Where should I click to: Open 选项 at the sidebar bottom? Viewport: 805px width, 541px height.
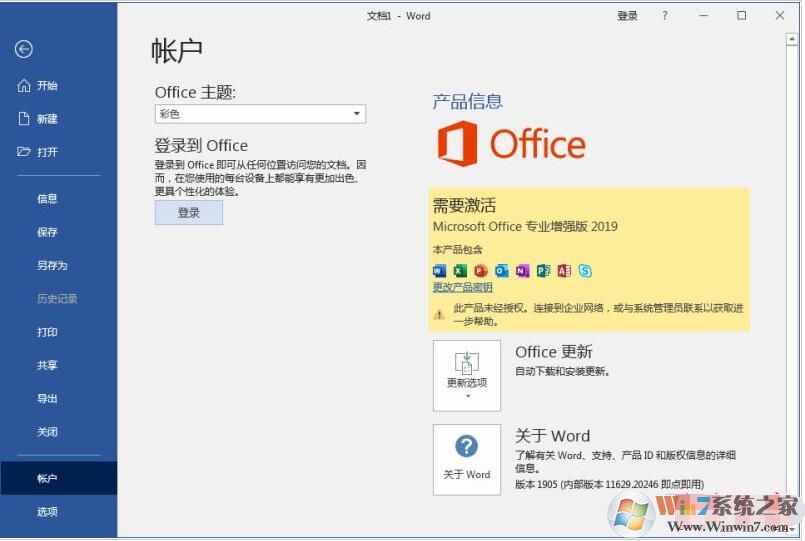coord(47,512)
